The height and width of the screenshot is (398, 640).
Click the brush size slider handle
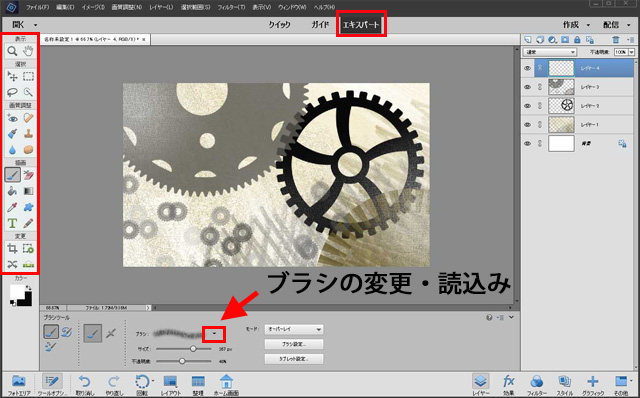pyautogui.click(x=193, y=349)
